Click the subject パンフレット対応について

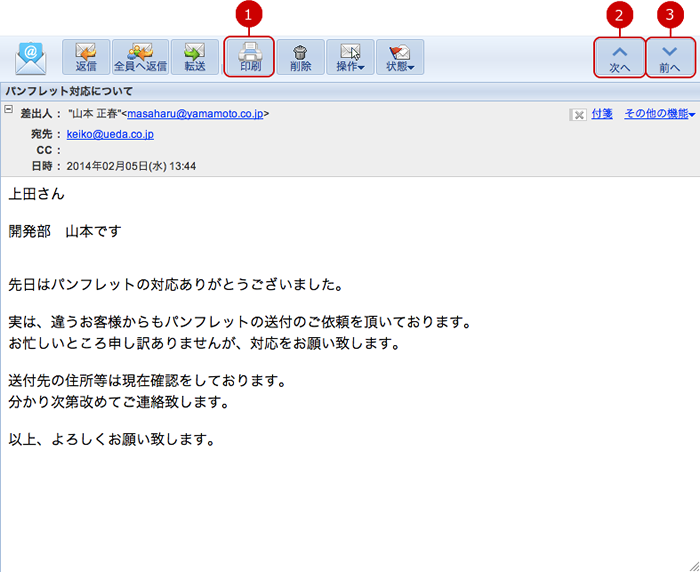69,92
